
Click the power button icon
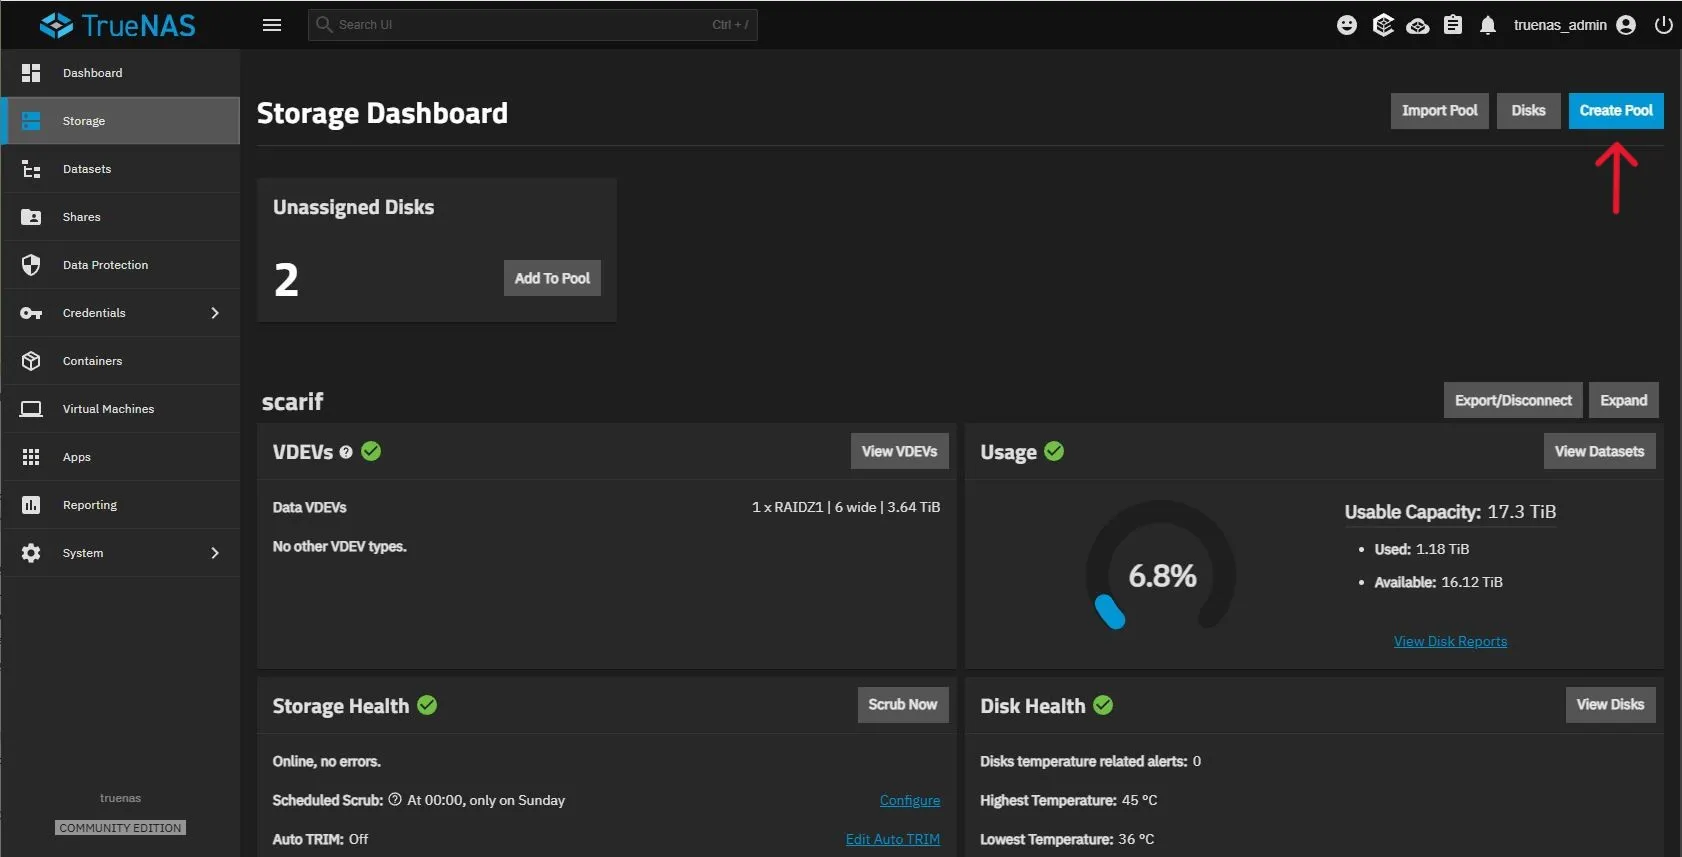pyautogui.click(x=1664, y=25)
